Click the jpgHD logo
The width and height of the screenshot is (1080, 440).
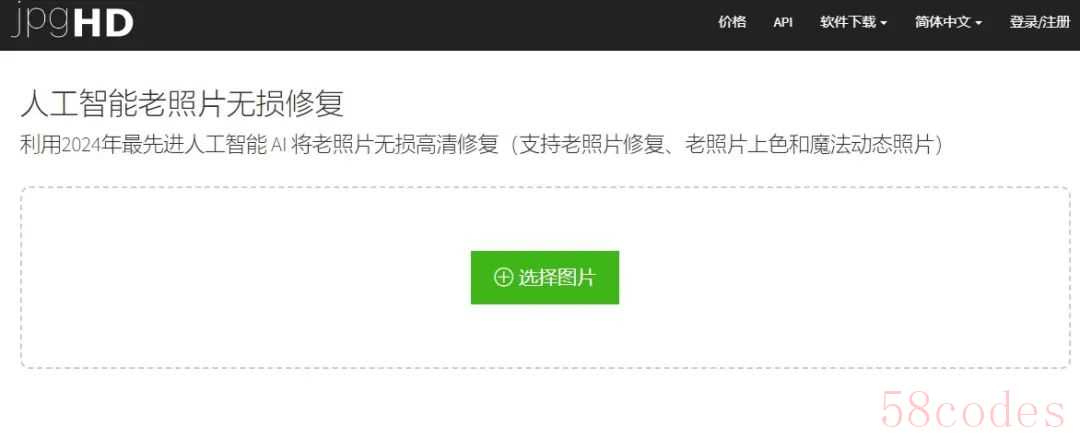[72, 23]
